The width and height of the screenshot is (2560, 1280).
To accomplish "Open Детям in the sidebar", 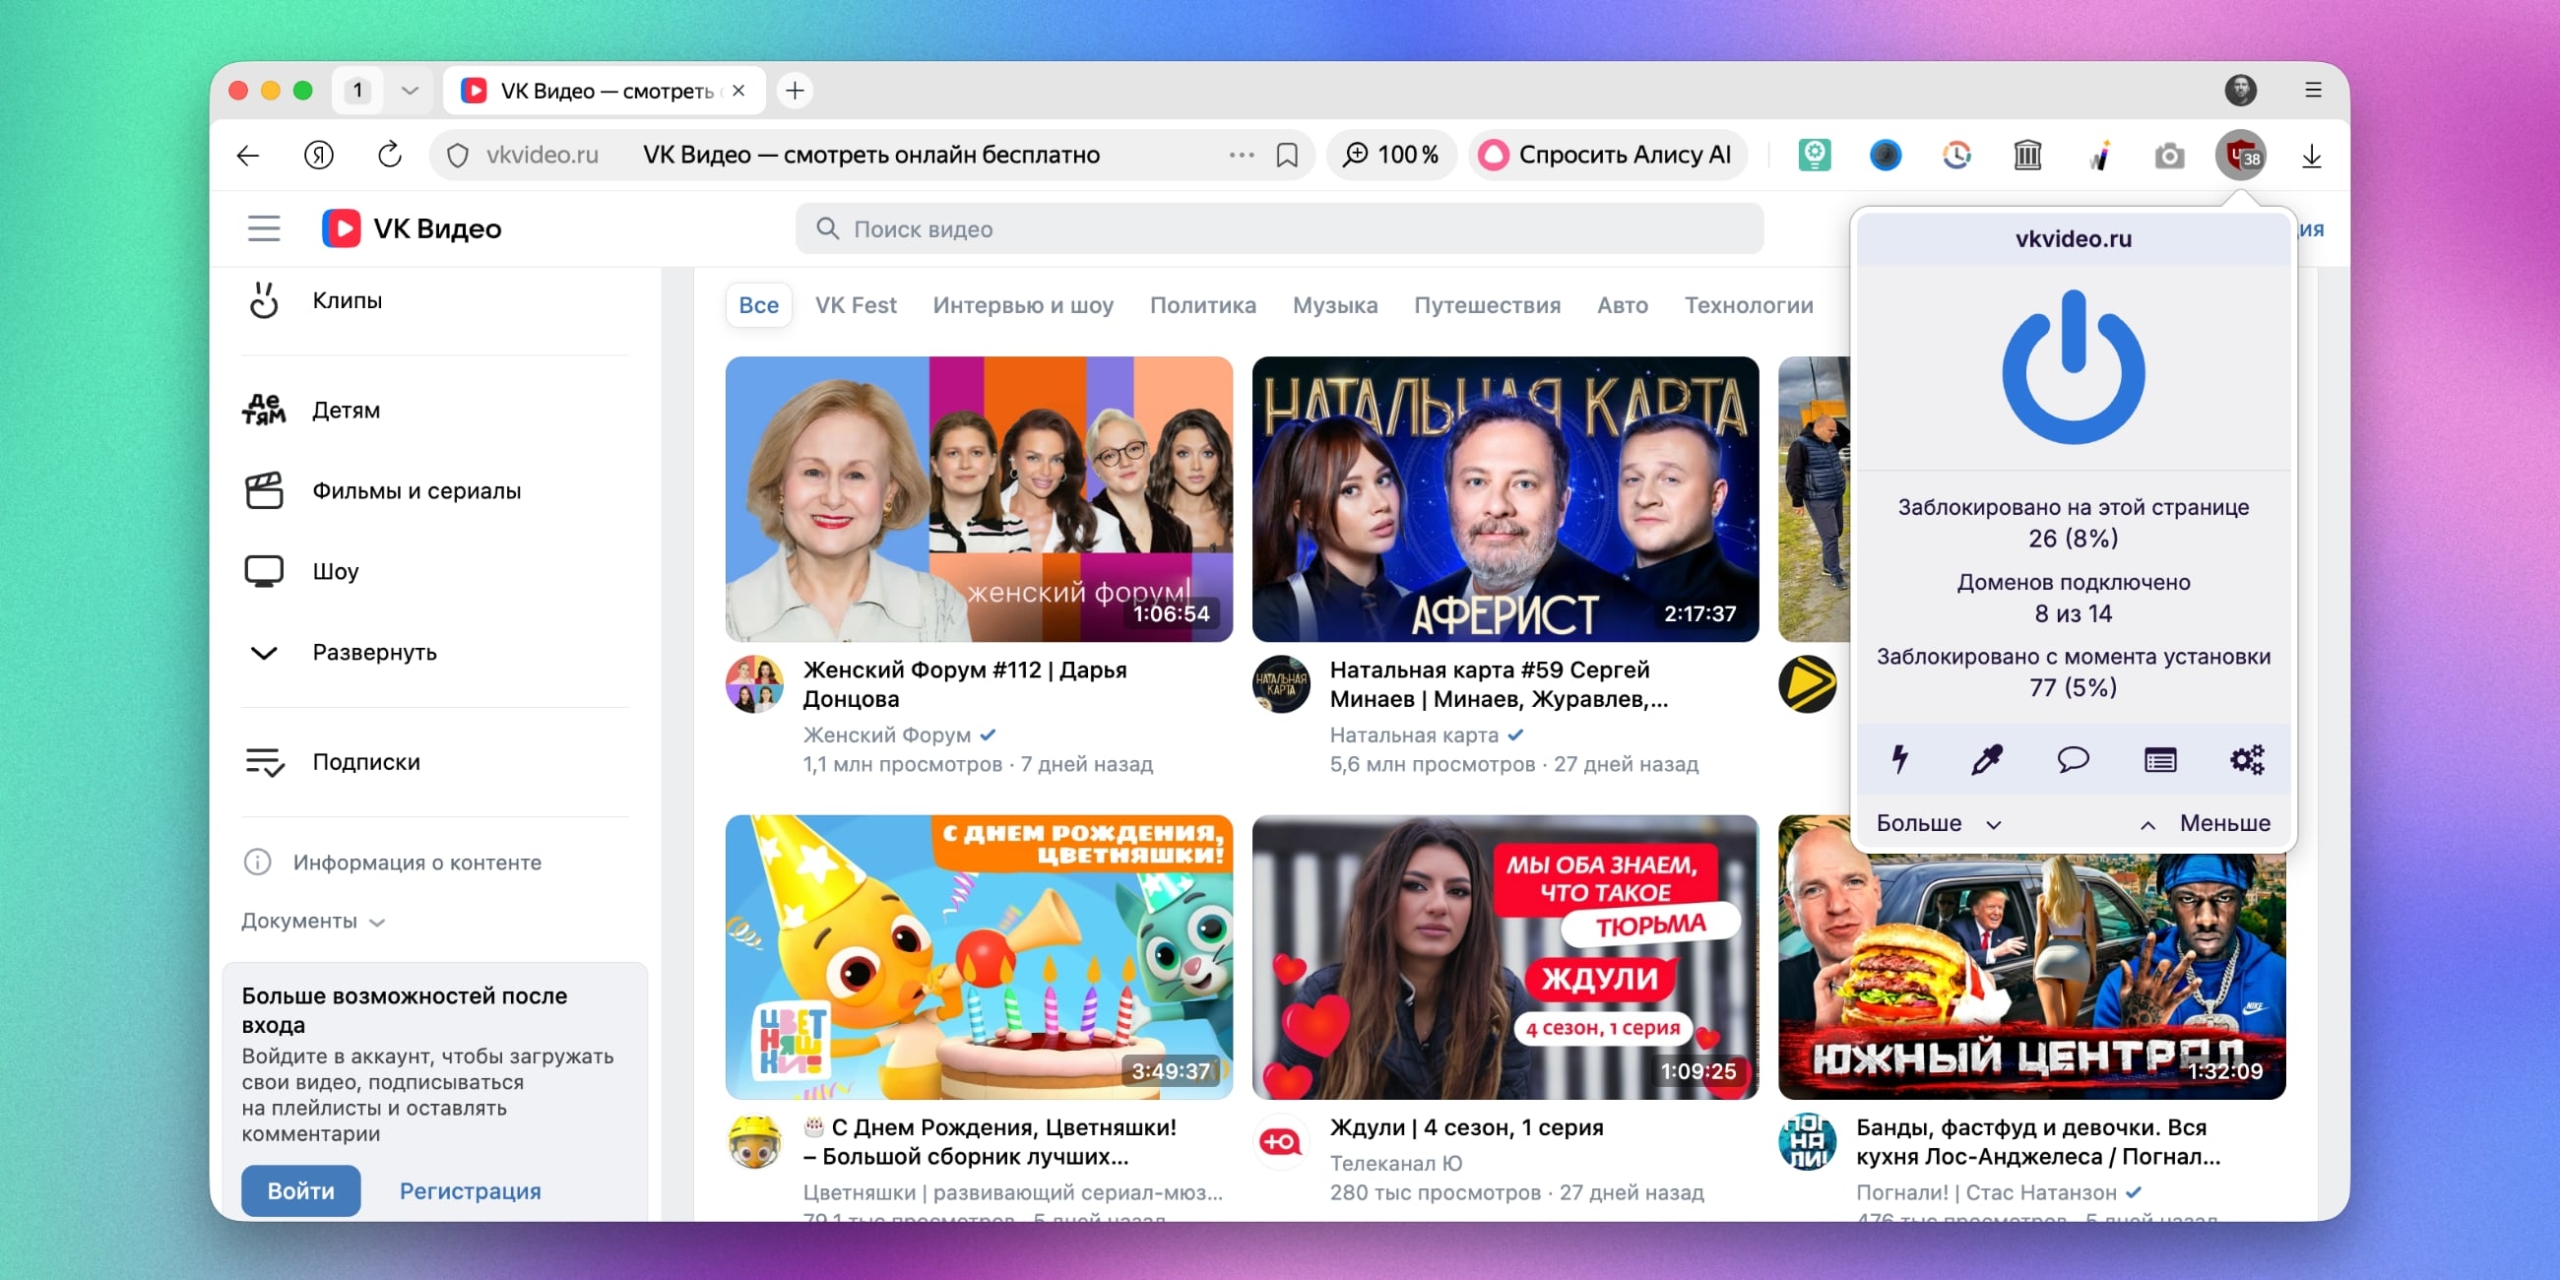I will pyautogui.click(x=435, y=410).
